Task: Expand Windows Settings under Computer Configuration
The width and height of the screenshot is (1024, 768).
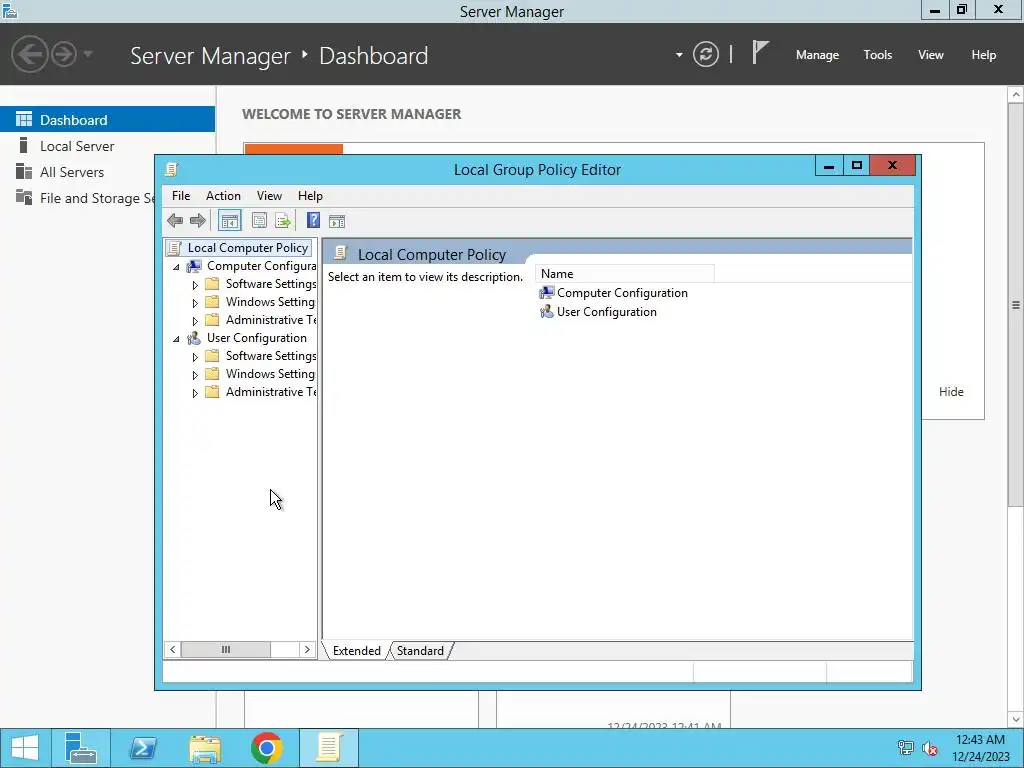Action: pos(195,303)
